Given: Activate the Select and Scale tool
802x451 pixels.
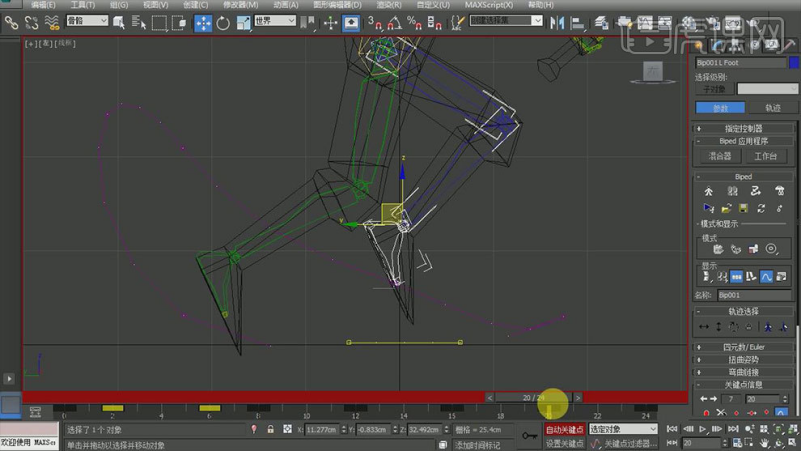Looking at the screenshot, I should (x=243, y=23).
